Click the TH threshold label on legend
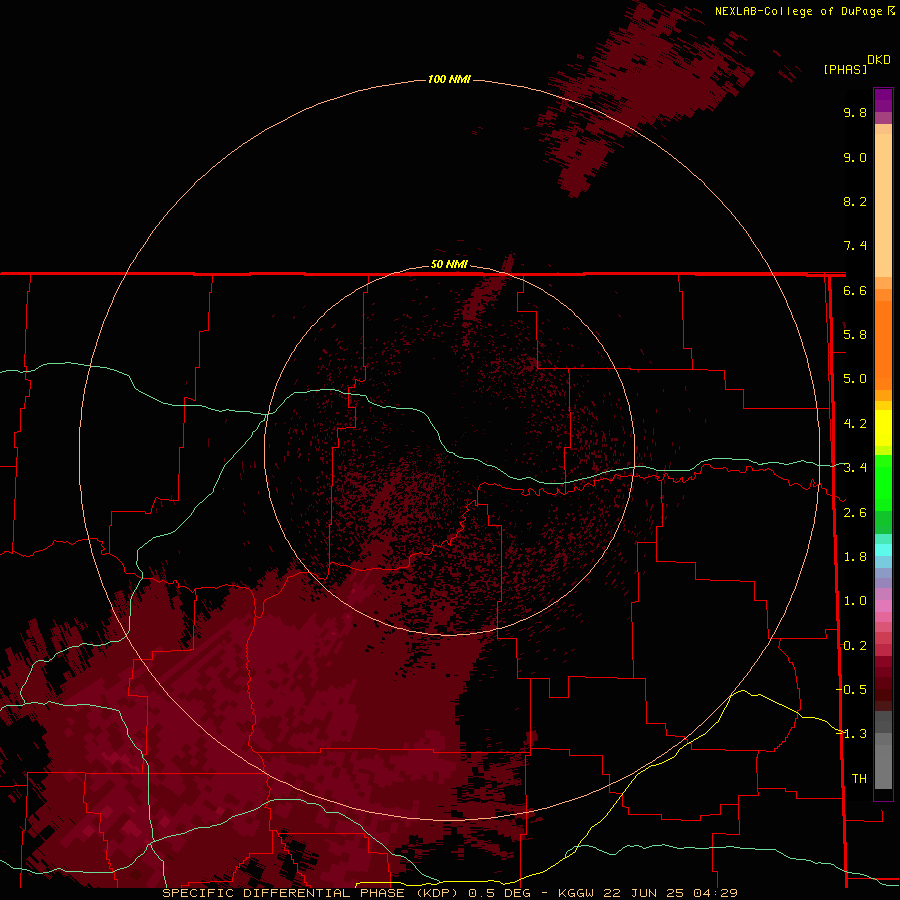Viewport: 900px width, 900px height. click(x=859, y=779)
